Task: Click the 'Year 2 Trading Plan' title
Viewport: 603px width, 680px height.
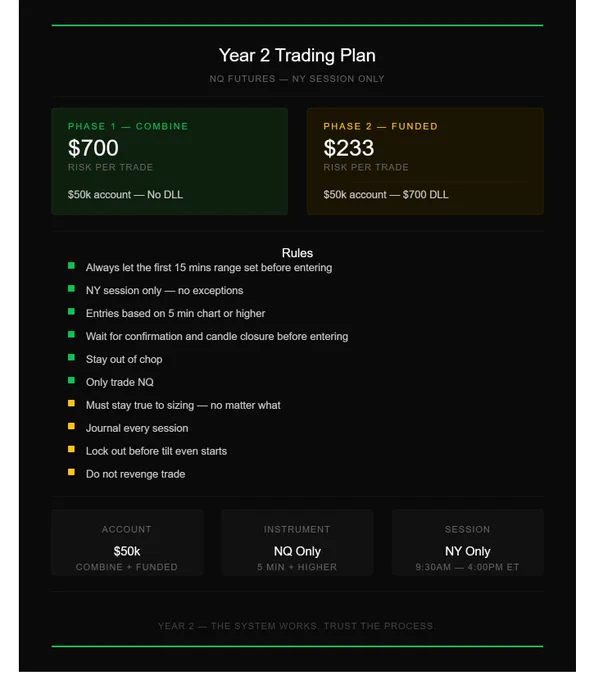Action: tap(297, 56)
